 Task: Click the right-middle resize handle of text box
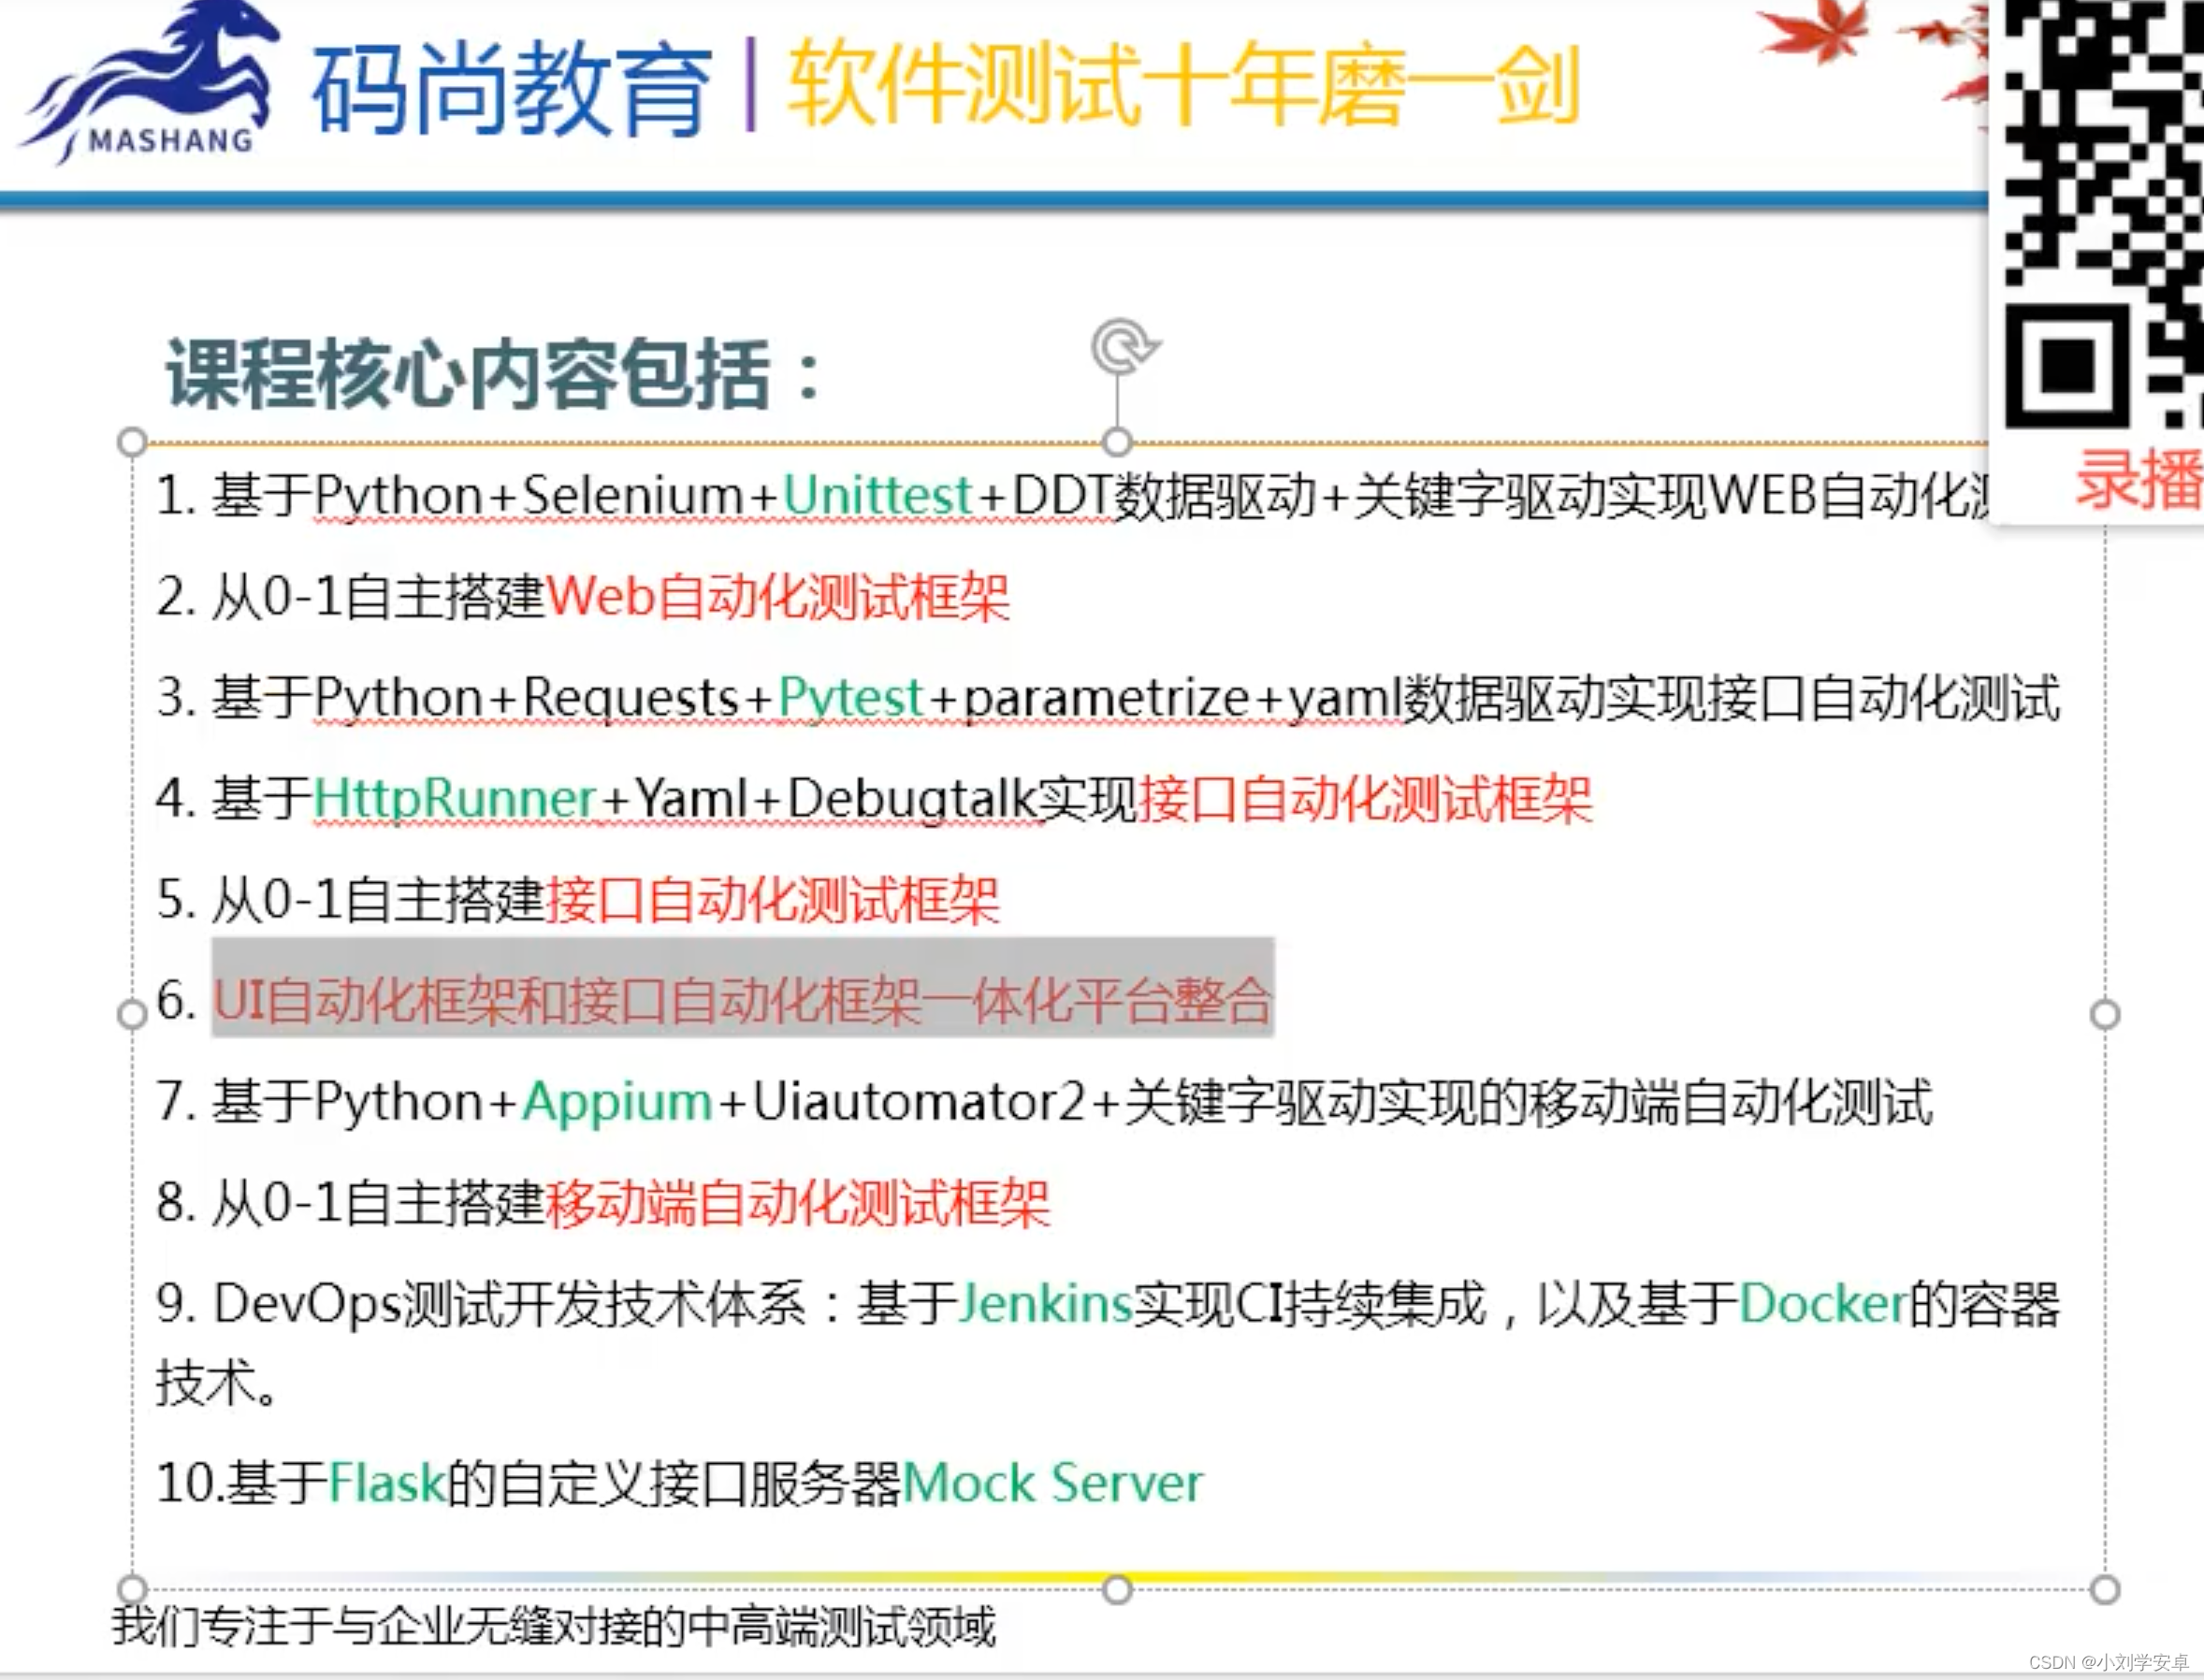(x=2104, y=1014)
